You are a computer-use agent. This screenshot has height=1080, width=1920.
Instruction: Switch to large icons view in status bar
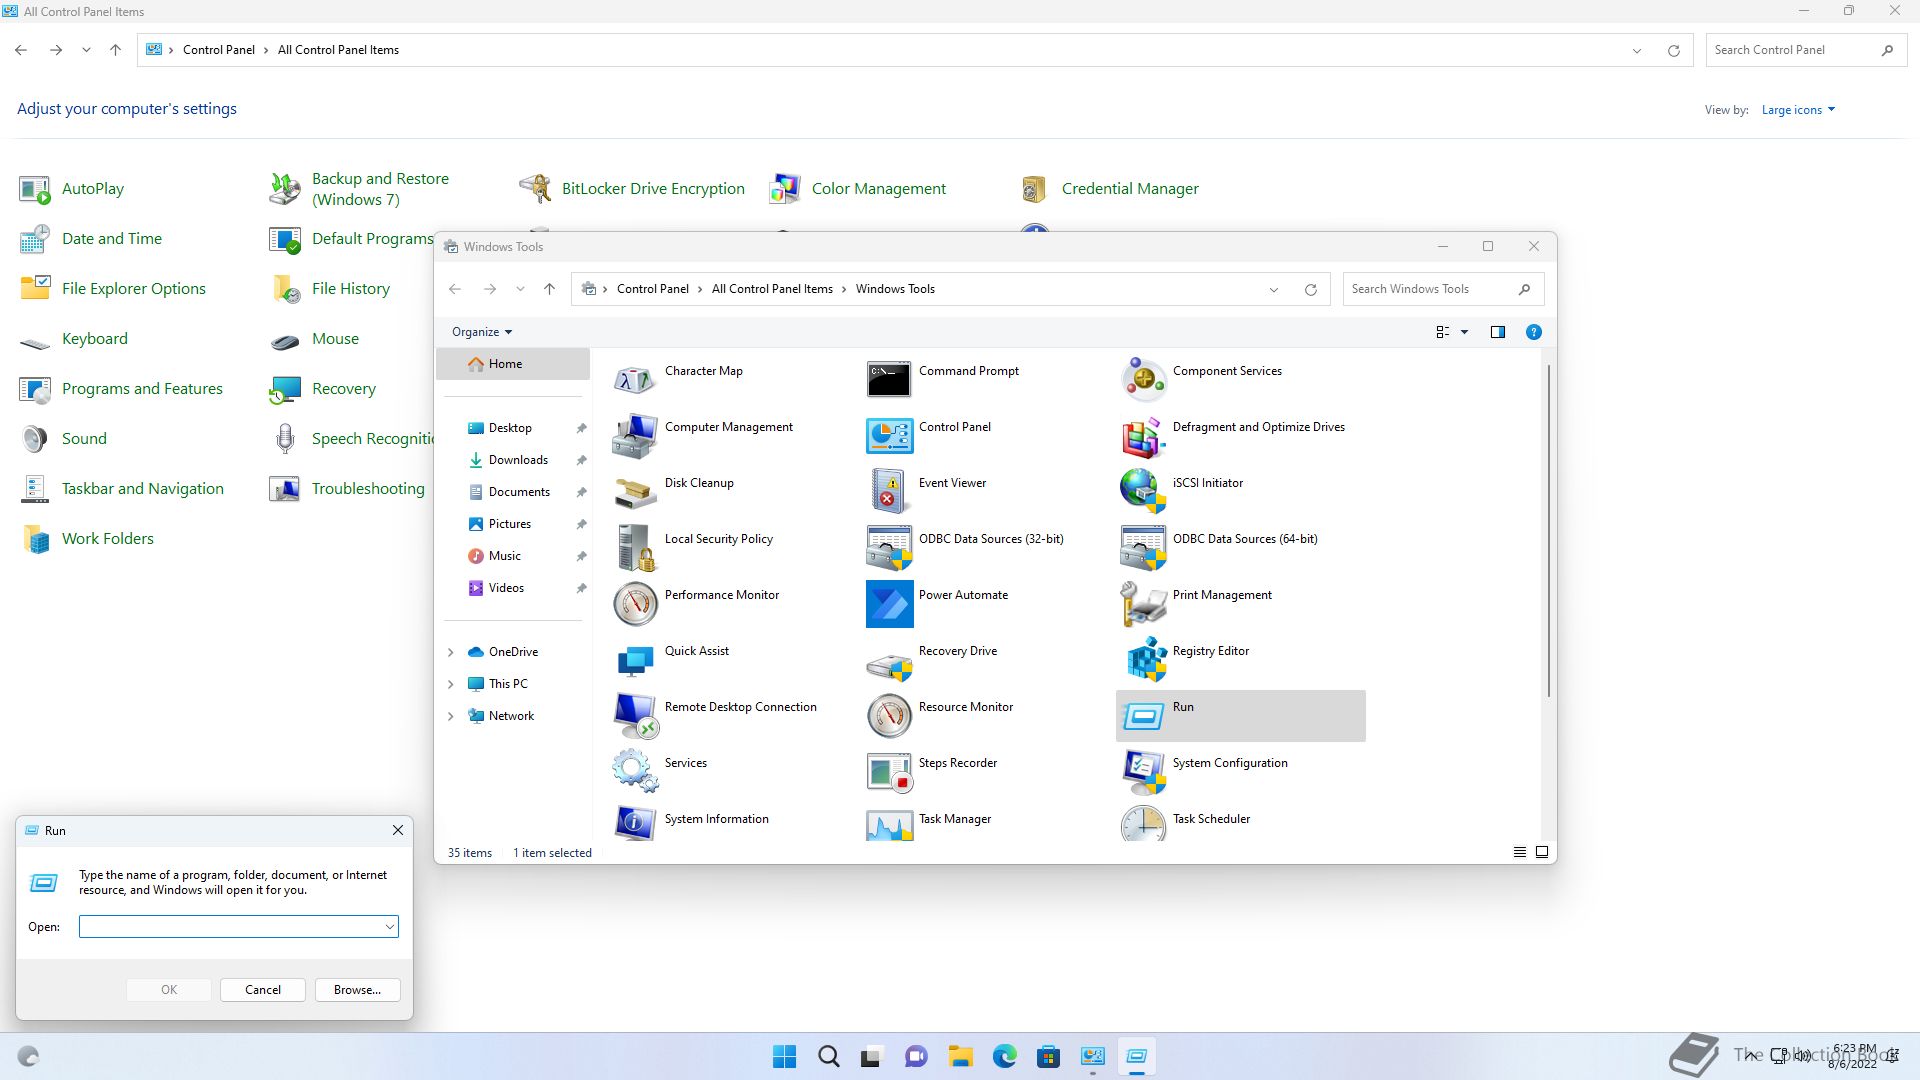pos(1542,852)
